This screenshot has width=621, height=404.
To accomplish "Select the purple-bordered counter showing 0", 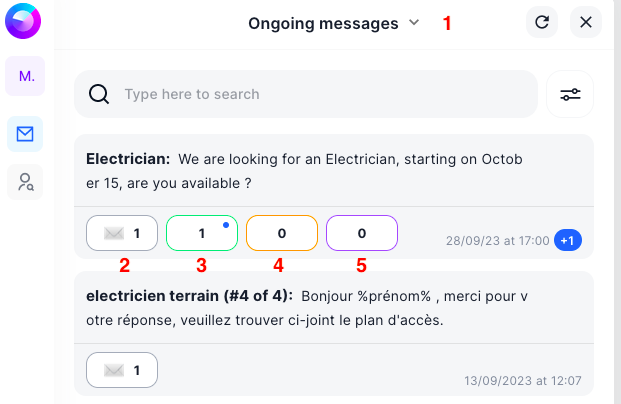I will click(362, 233).
